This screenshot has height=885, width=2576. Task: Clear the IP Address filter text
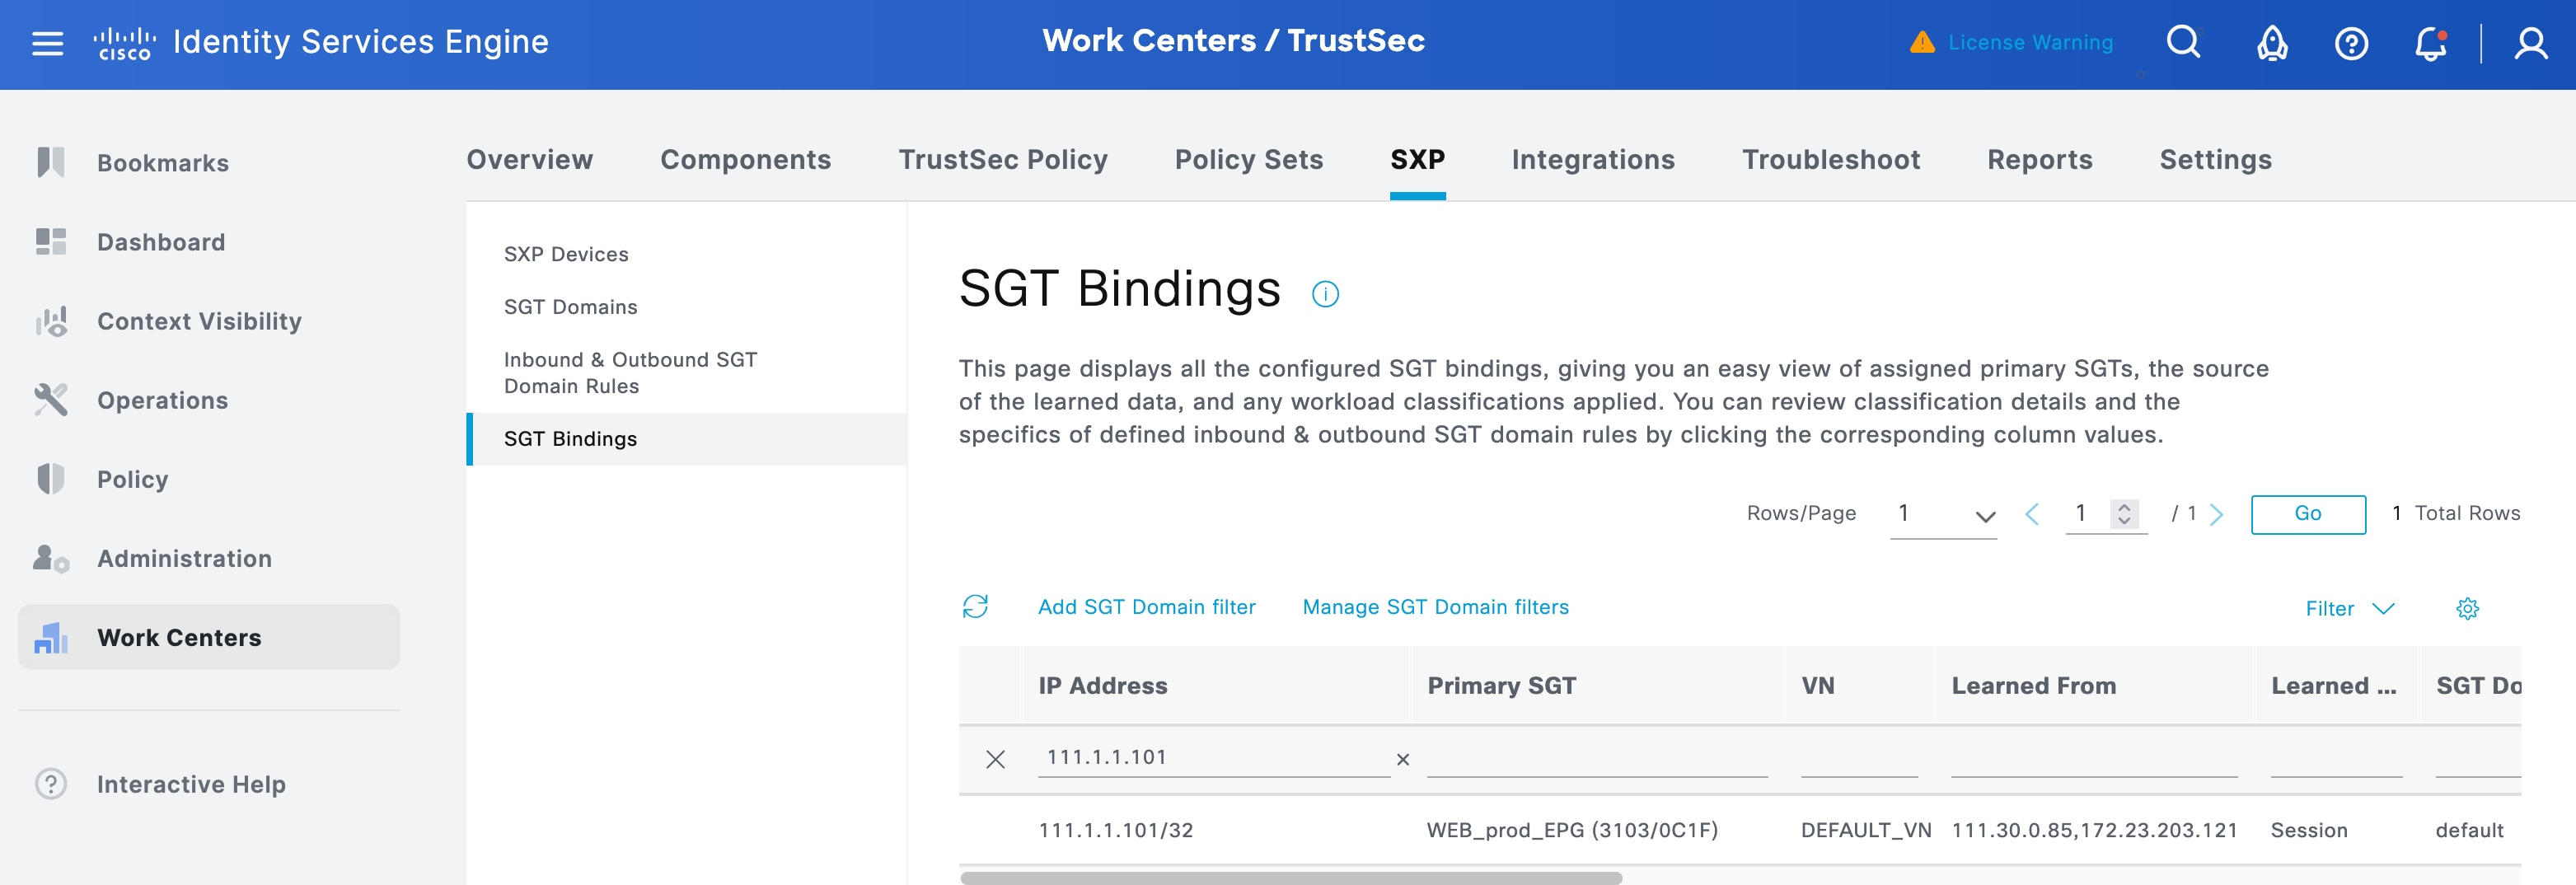[1403, 760]
